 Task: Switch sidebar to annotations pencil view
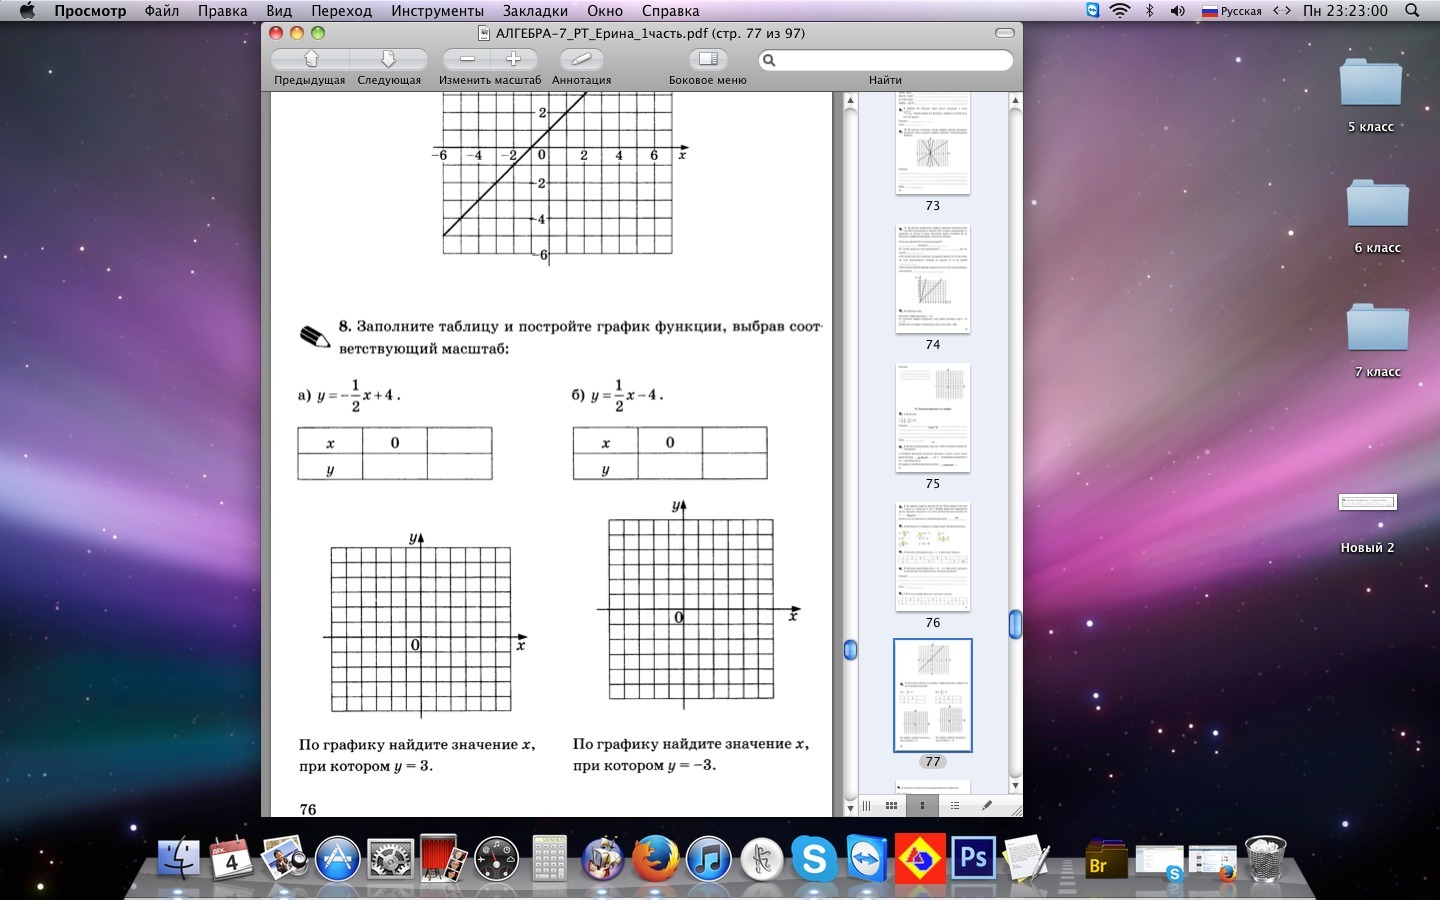(986, 805)
